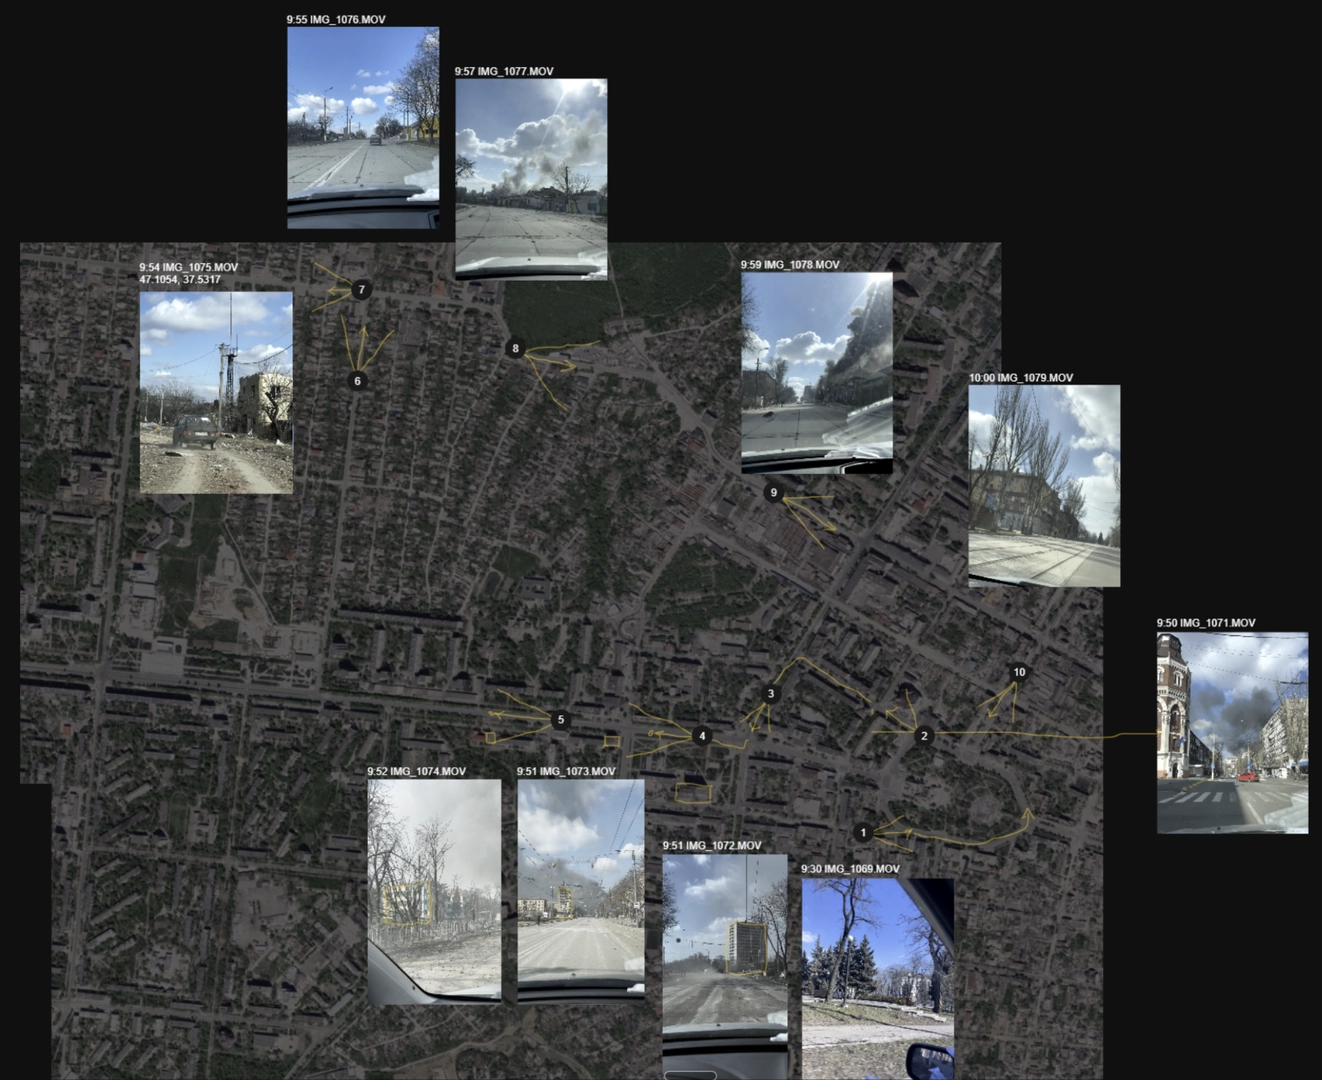This screenshot has width=1322, height=1080.
Task: Open the IMG_1078.MOV video thumbnail
Action: (817, 373)
